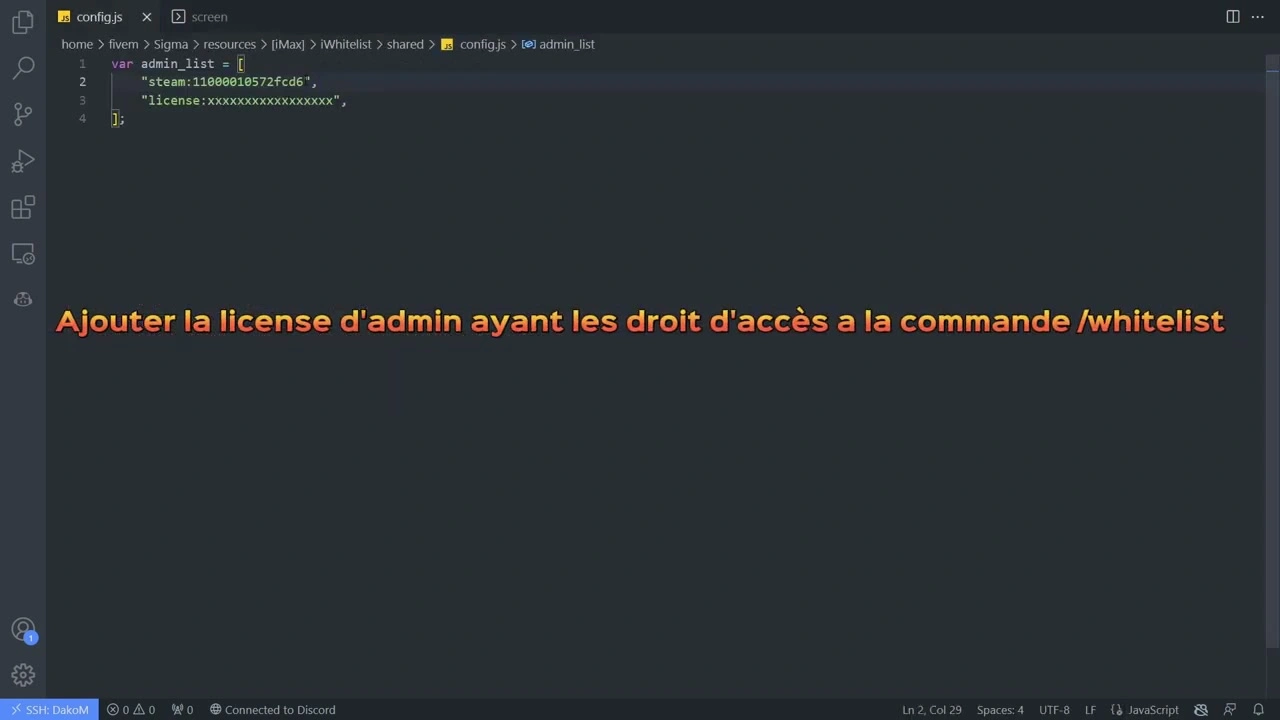Open the SSH: DakoM remote indicator
This screenshot has width=1280, height=720.
(50, 709)
